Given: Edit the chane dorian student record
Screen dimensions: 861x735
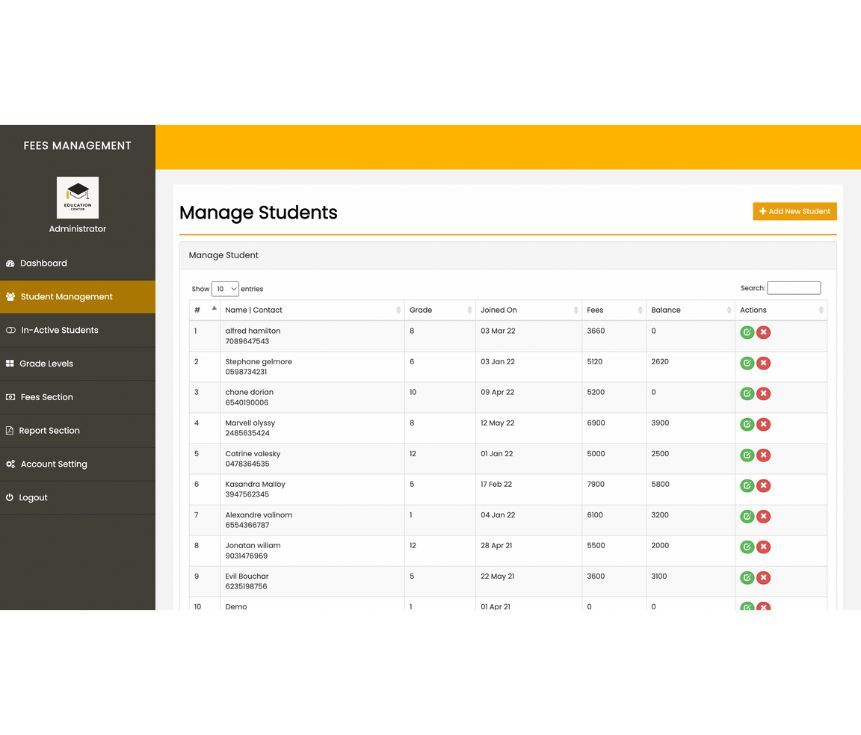Looking at the screenshot, I should click(x=746, y=394).
